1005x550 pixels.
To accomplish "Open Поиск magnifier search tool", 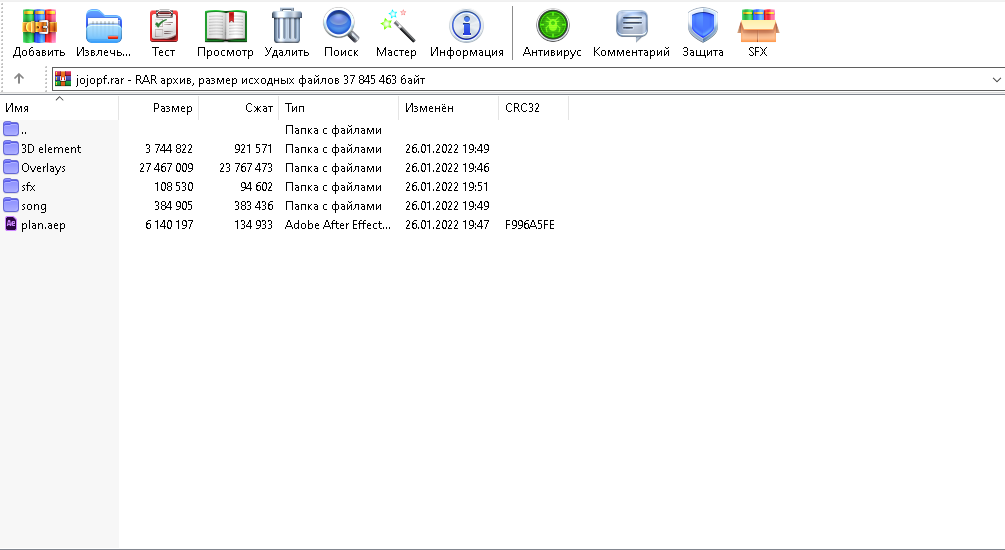I will pos(341,26).
